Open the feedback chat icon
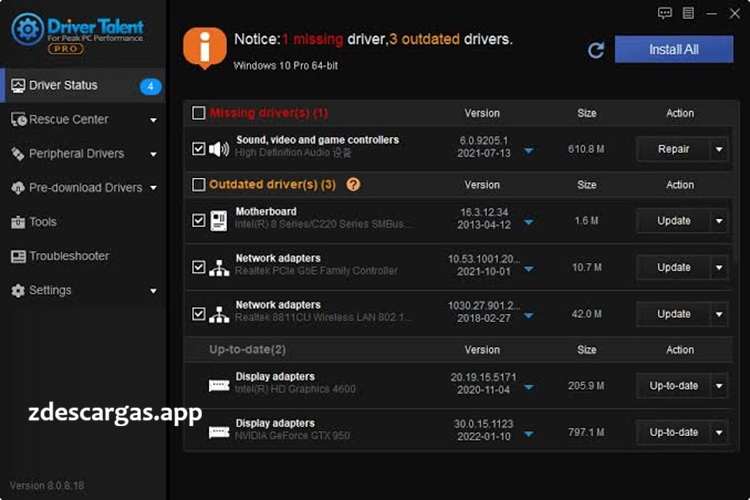This screenshot has height=500, width=750. pos(664,13)
